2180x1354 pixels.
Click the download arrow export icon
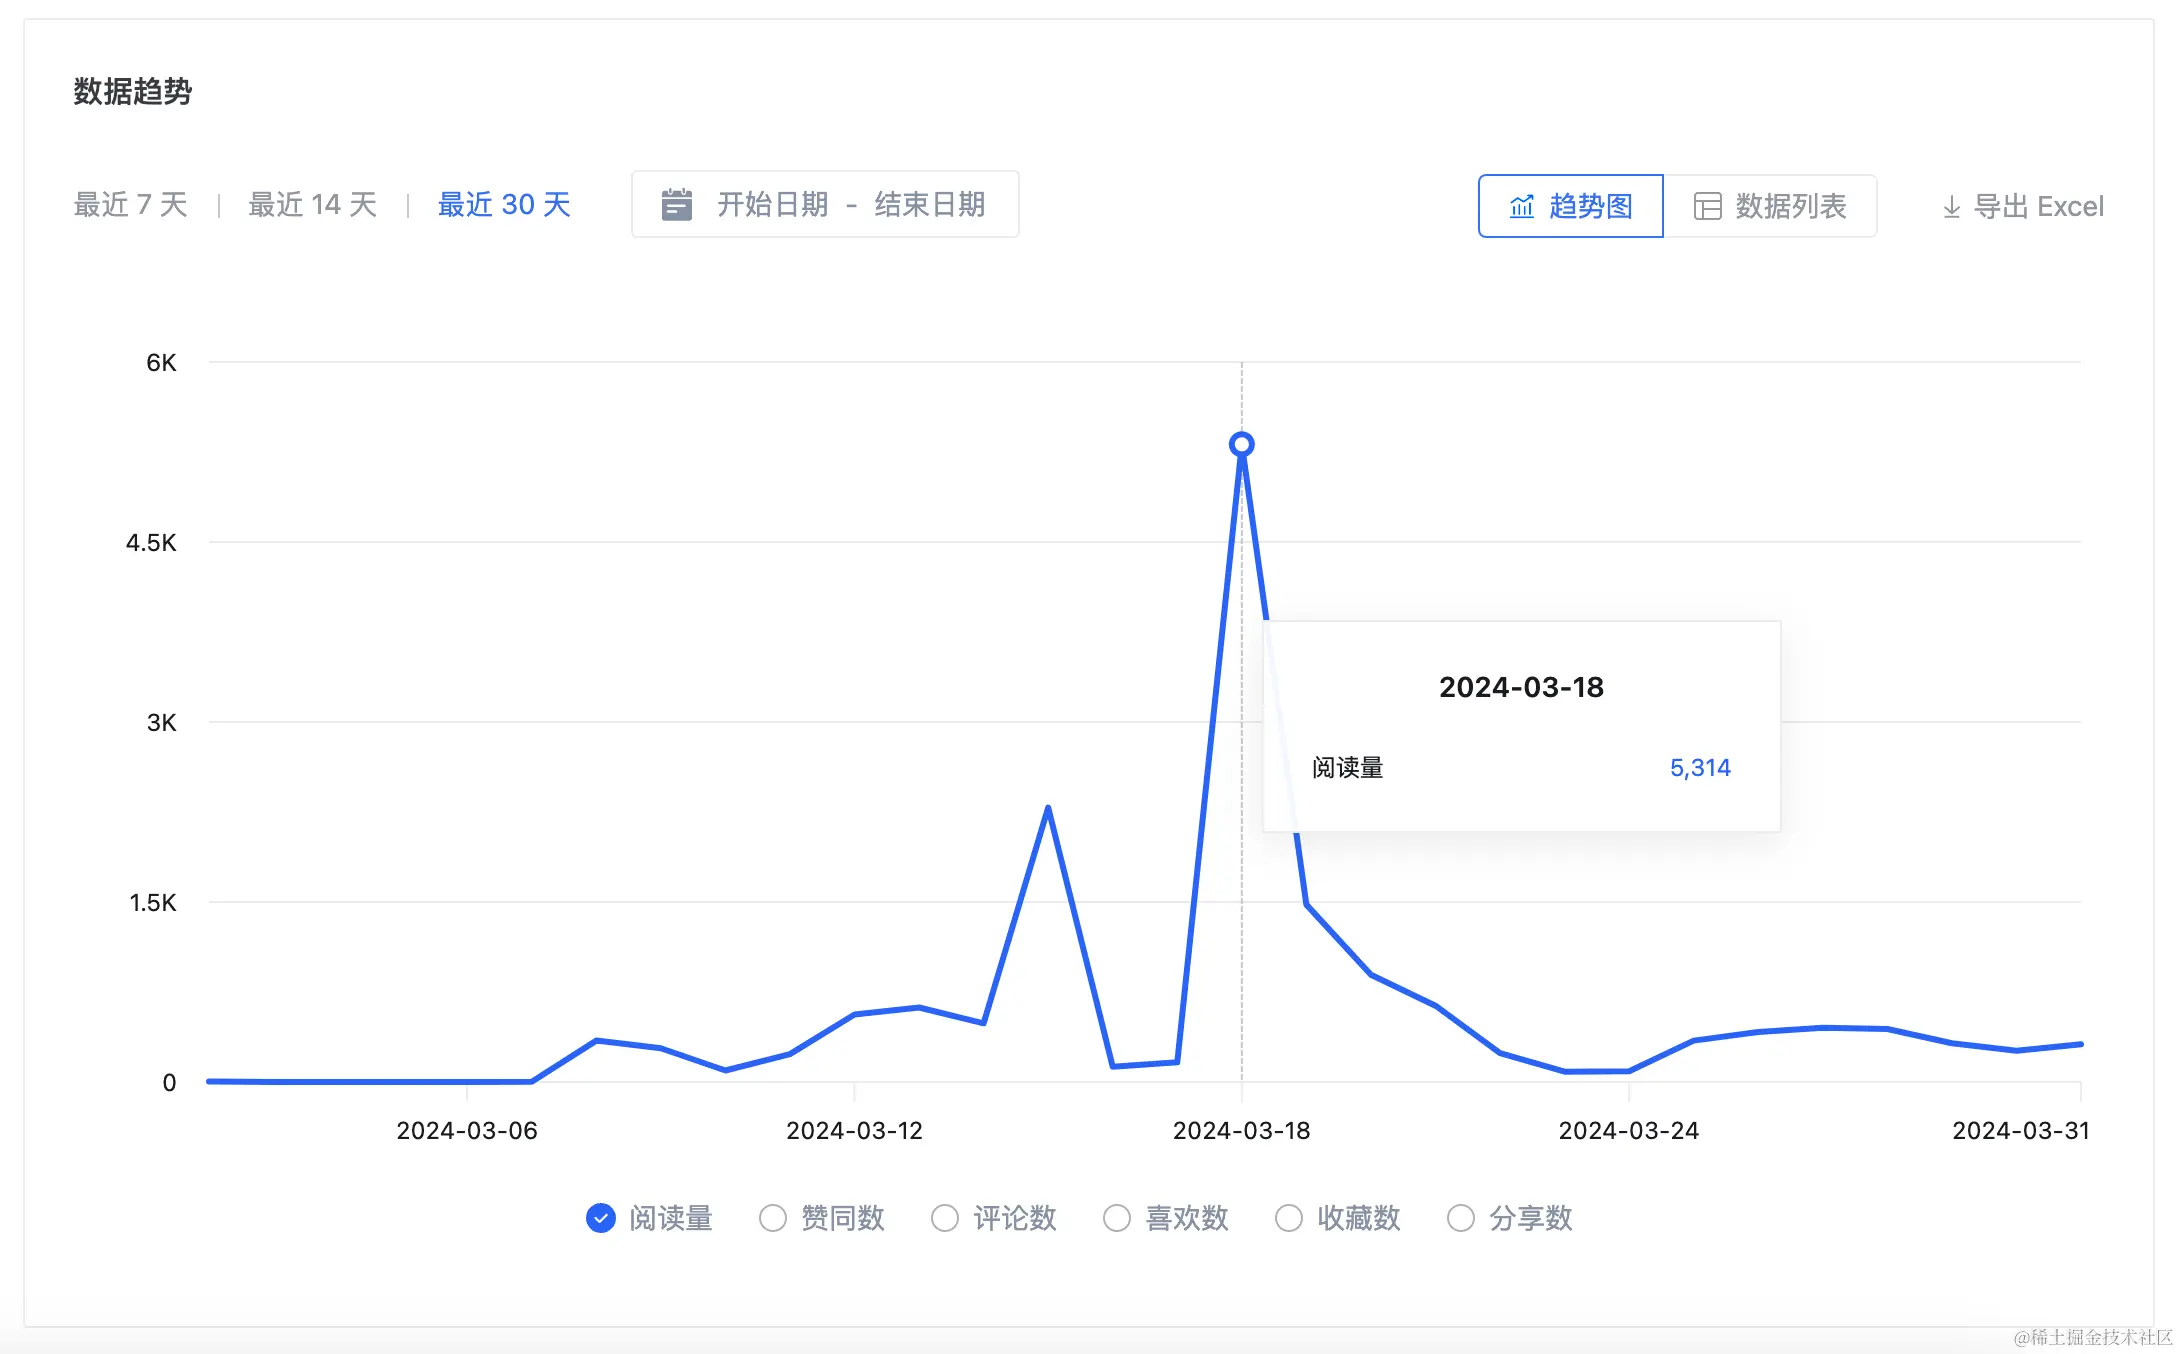(1951, 207)
